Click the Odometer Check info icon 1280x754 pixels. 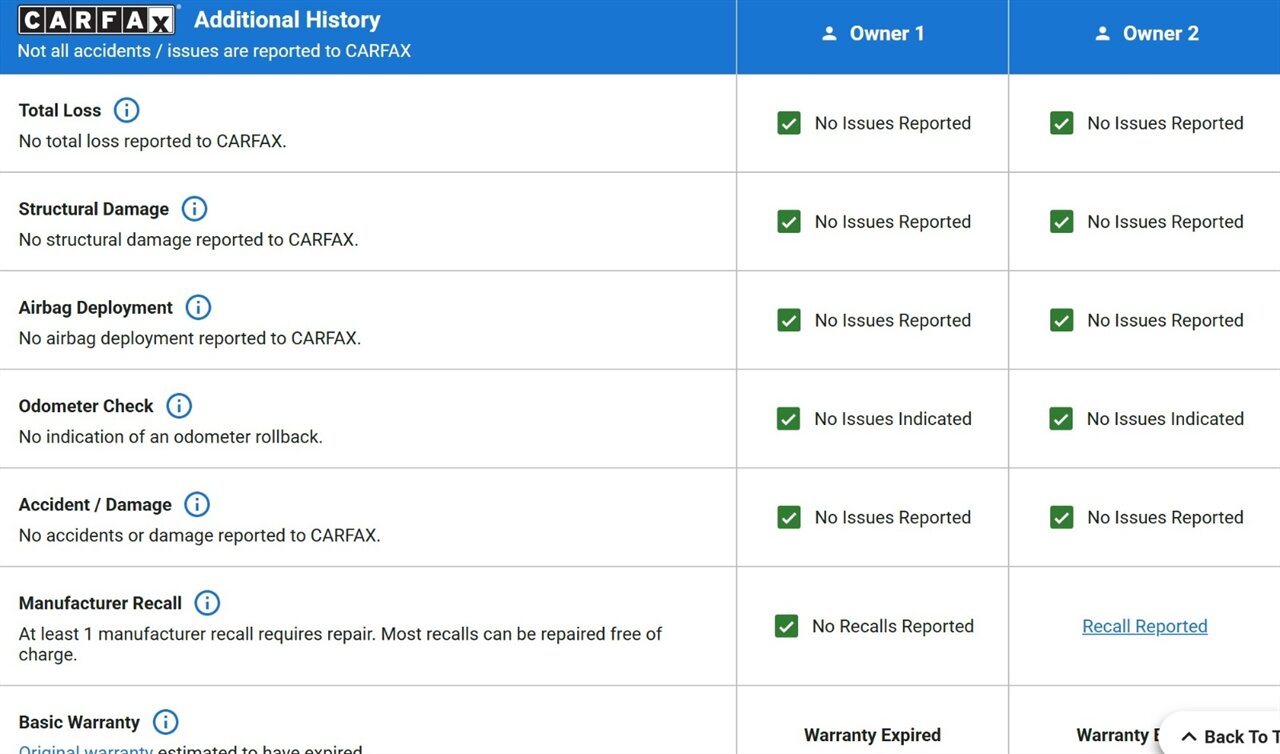[178, 406]
